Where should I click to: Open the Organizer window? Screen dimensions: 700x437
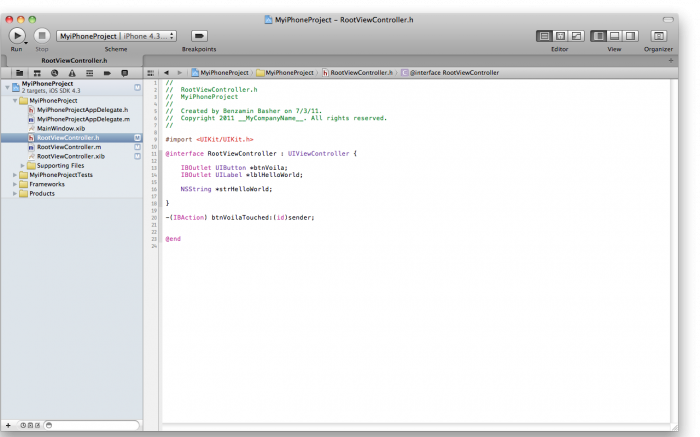point(658,36)
